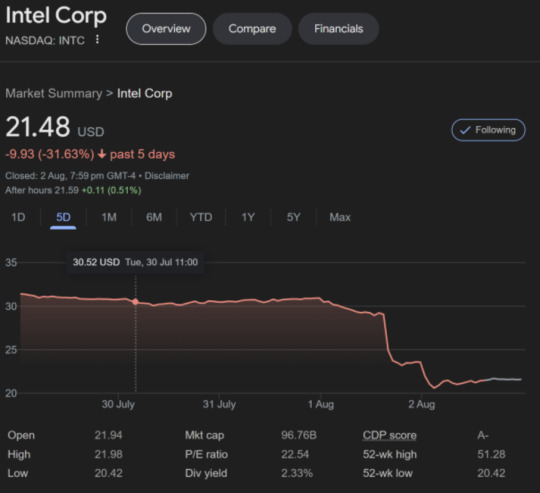This screenshot has width=540, height=493.
Task: Click the 52-wk high value 51.28
Action: point(491,454)
